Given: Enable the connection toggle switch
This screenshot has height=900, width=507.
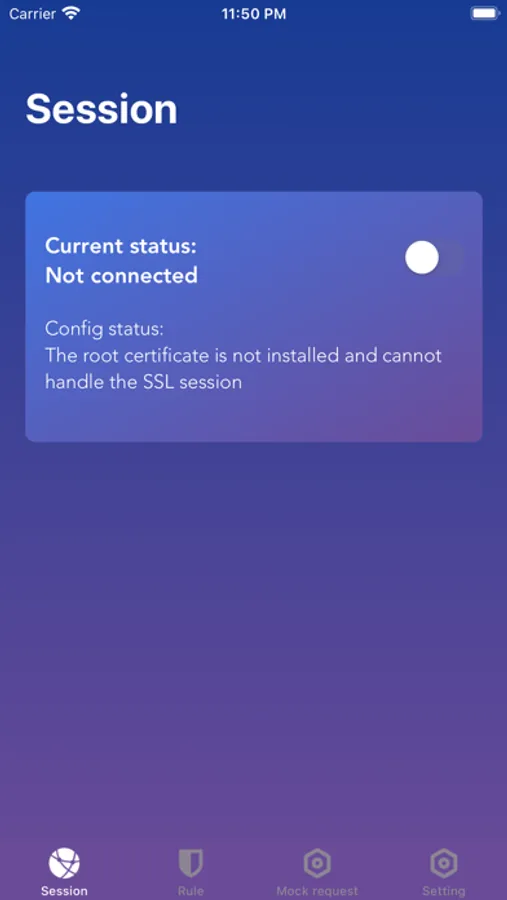Looking at the screenshot, I should 435,258.
